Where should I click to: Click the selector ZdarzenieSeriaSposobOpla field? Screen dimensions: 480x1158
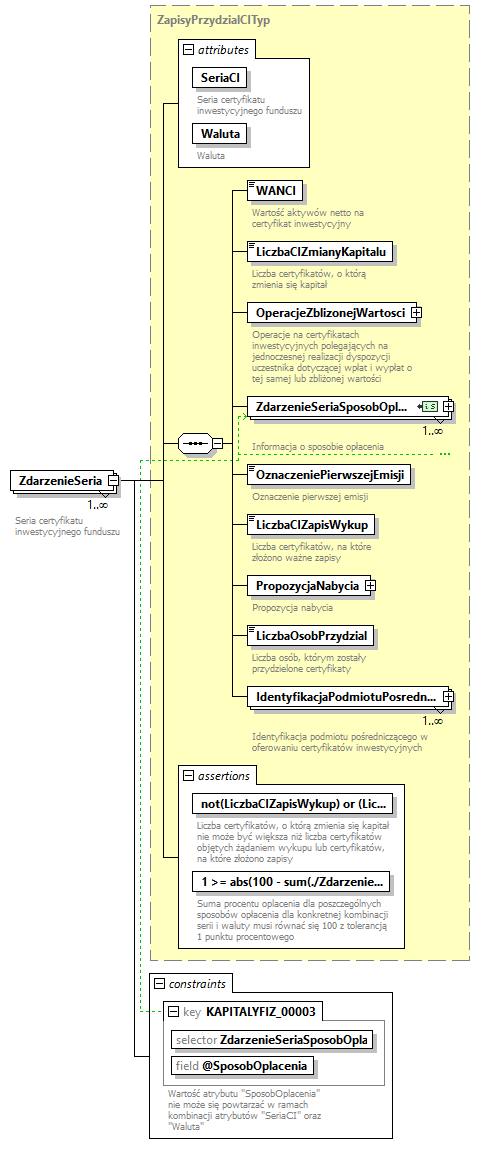[x=272, y=1040]
